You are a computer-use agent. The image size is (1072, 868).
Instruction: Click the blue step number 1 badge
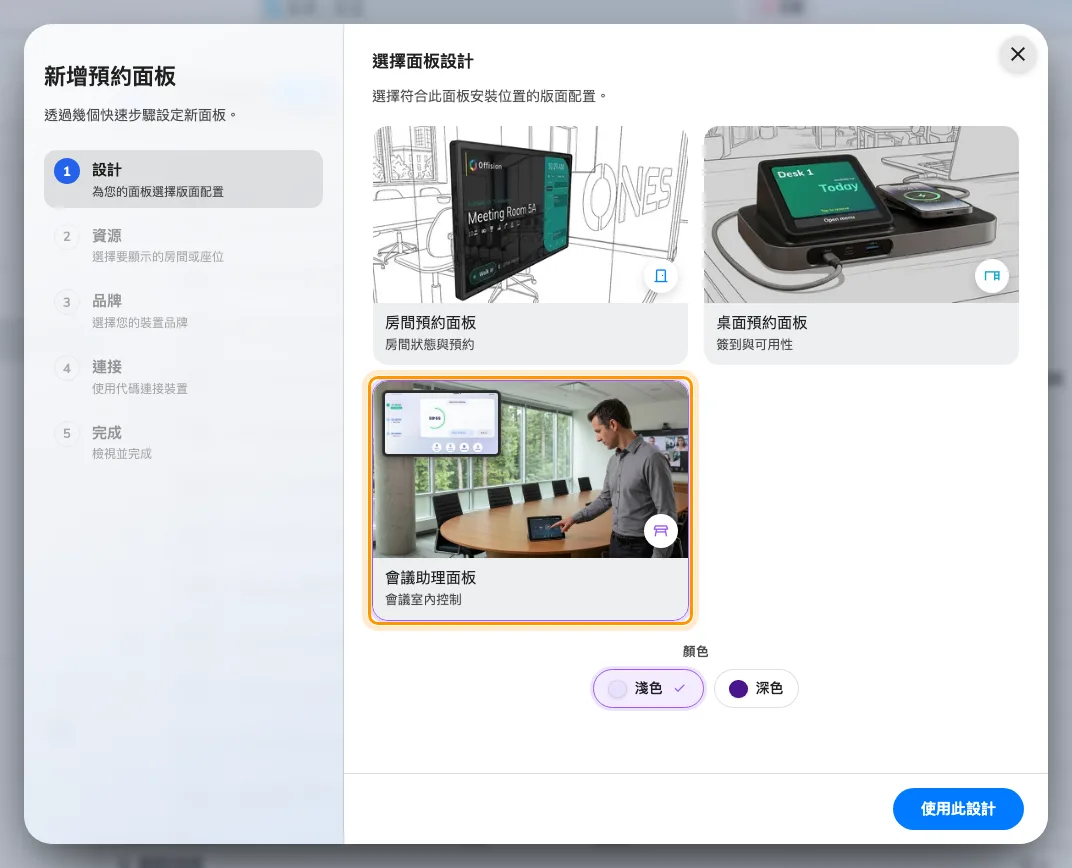pyautogui.click(x=67, y=171)
